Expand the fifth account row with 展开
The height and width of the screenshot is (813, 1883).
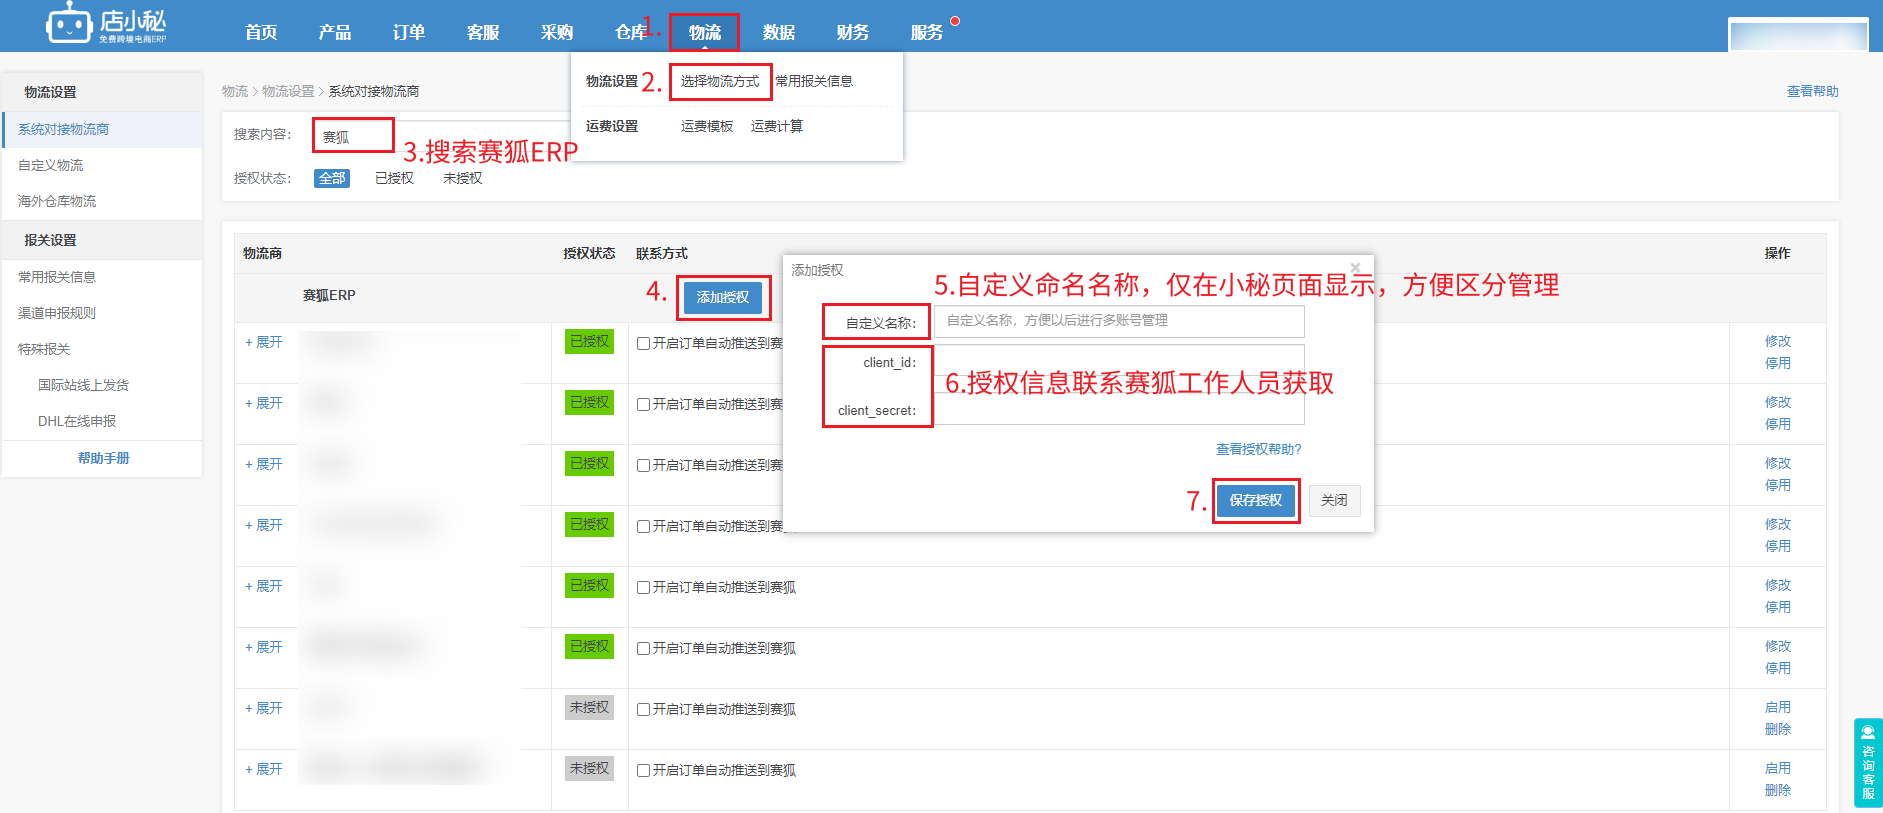(x=264, y=586)
